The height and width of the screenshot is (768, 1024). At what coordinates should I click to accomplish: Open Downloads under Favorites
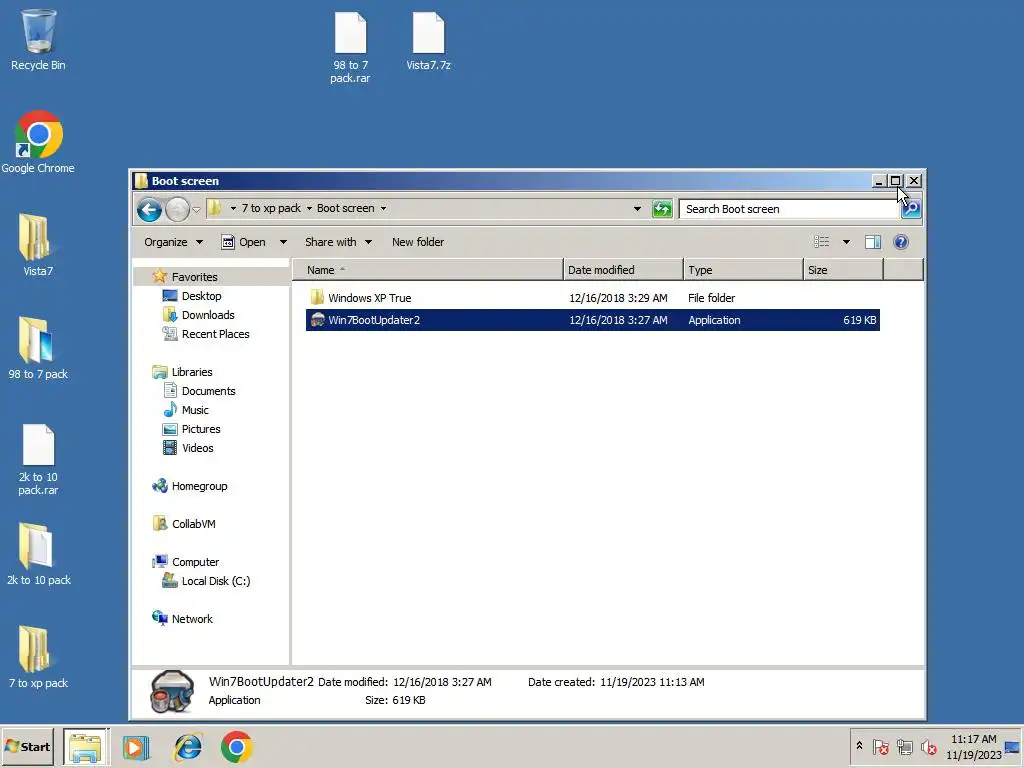pos(199,315)
